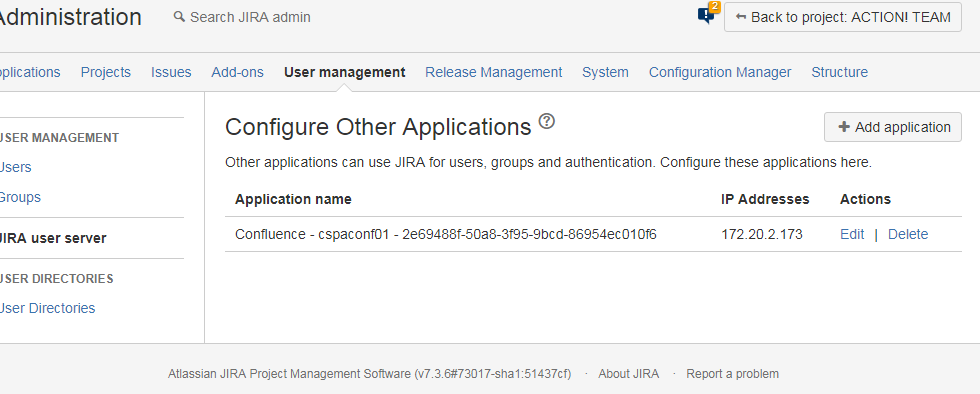This screenshot has height=394, width=980.
Task: Select JIRA user server sidebar item
Action: coord(53,238)
